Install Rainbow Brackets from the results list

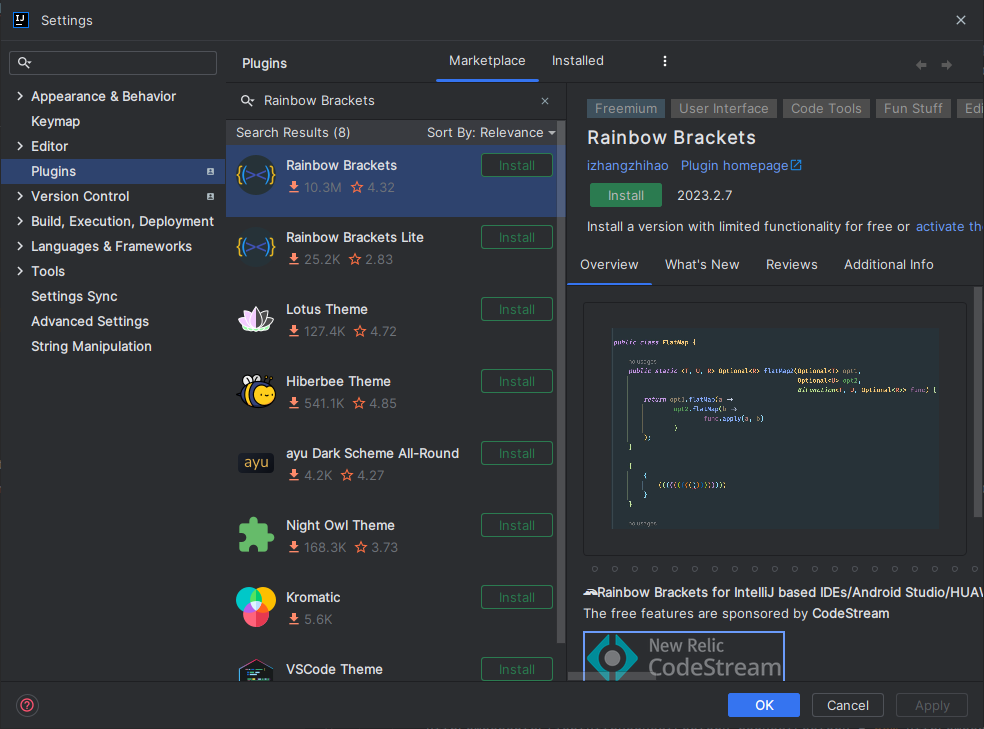[x=516, y=166]
